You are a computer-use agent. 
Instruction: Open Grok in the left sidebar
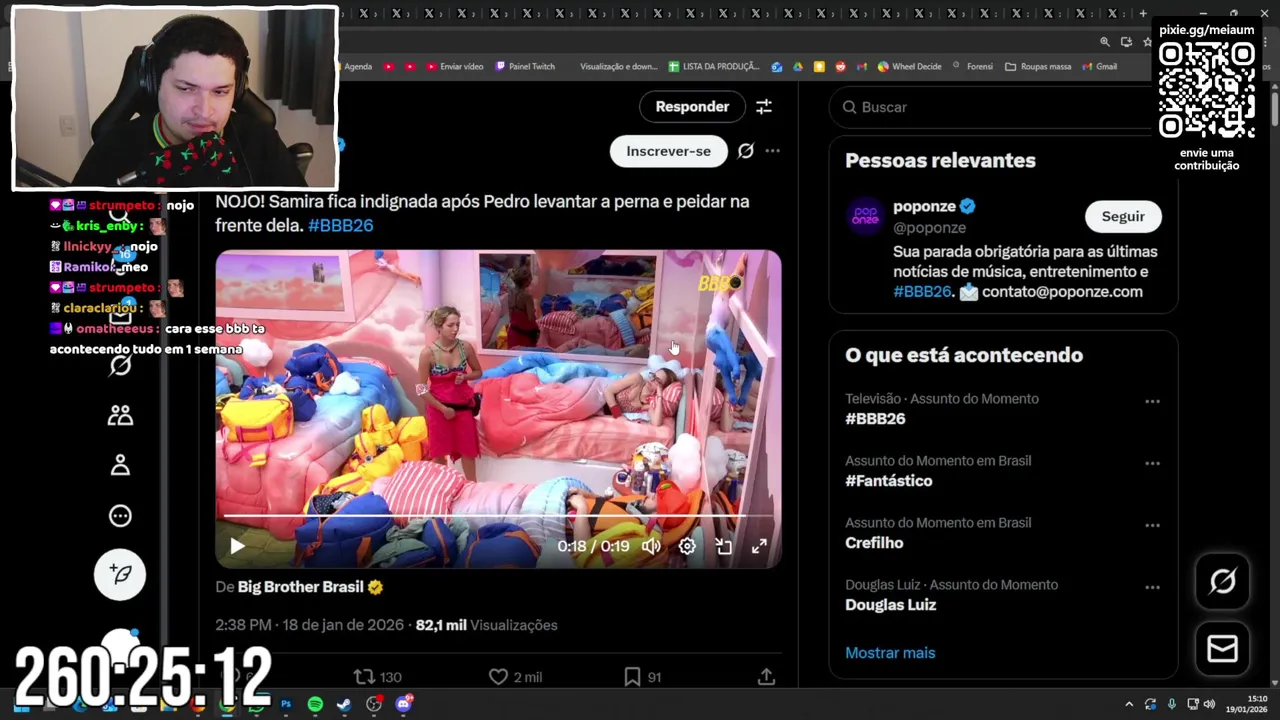[x=120, y=365]
